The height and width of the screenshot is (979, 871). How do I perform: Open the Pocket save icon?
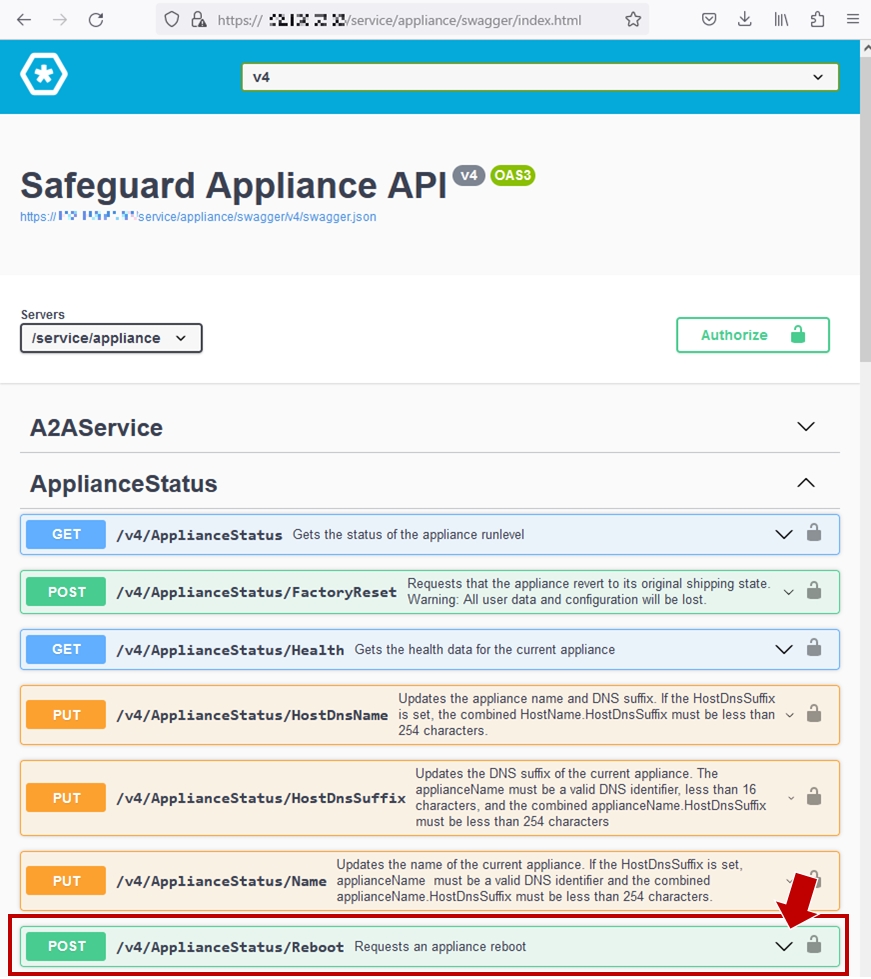point(709,20)
